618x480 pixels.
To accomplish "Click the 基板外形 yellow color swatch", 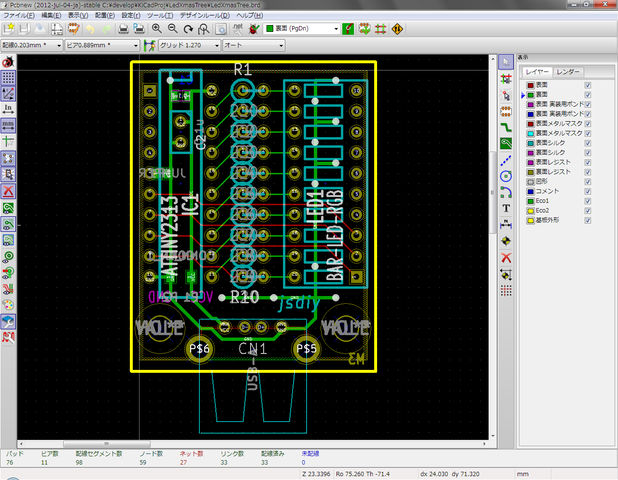I will coord(531,221).
